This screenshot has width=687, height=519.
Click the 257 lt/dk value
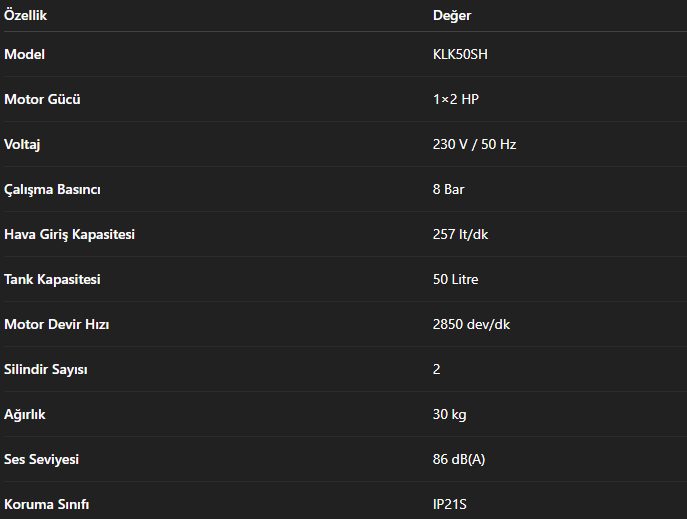pos(460,234)
